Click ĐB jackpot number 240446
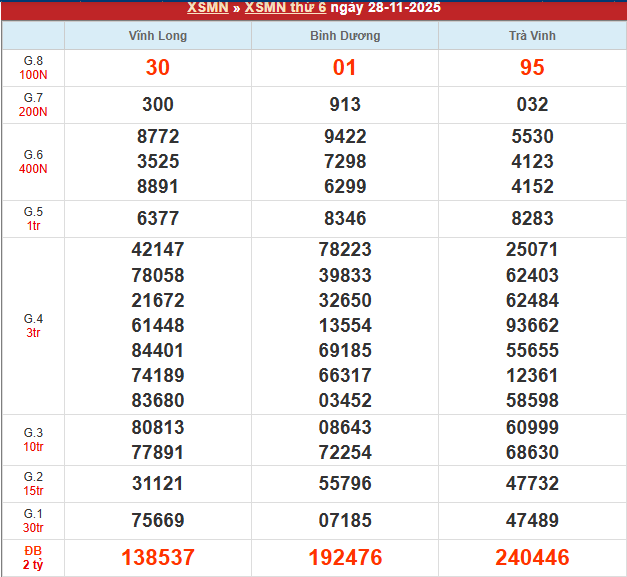Image resolution: width=627 pixels, height=577 pixels. coord(532,557)
